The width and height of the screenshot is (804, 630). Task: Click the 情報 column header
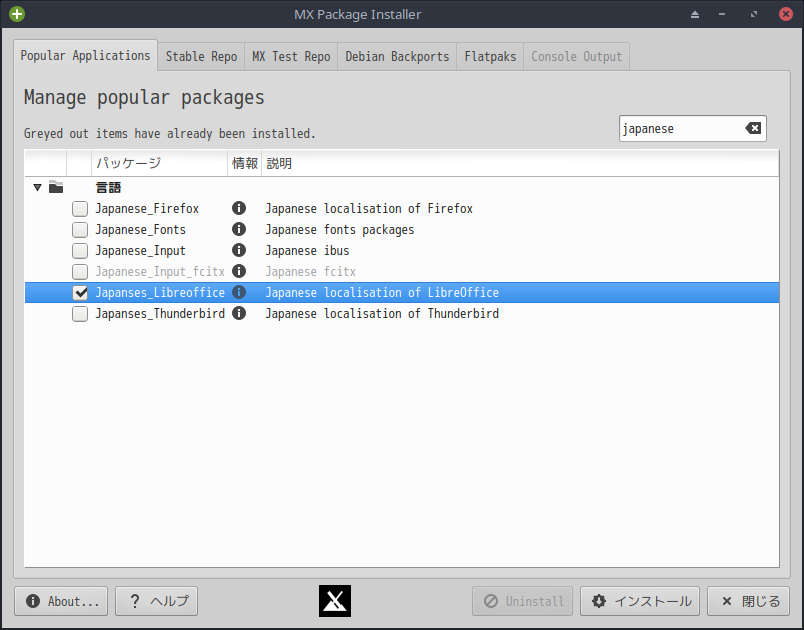pyautogui.click(x=245, y=164)
